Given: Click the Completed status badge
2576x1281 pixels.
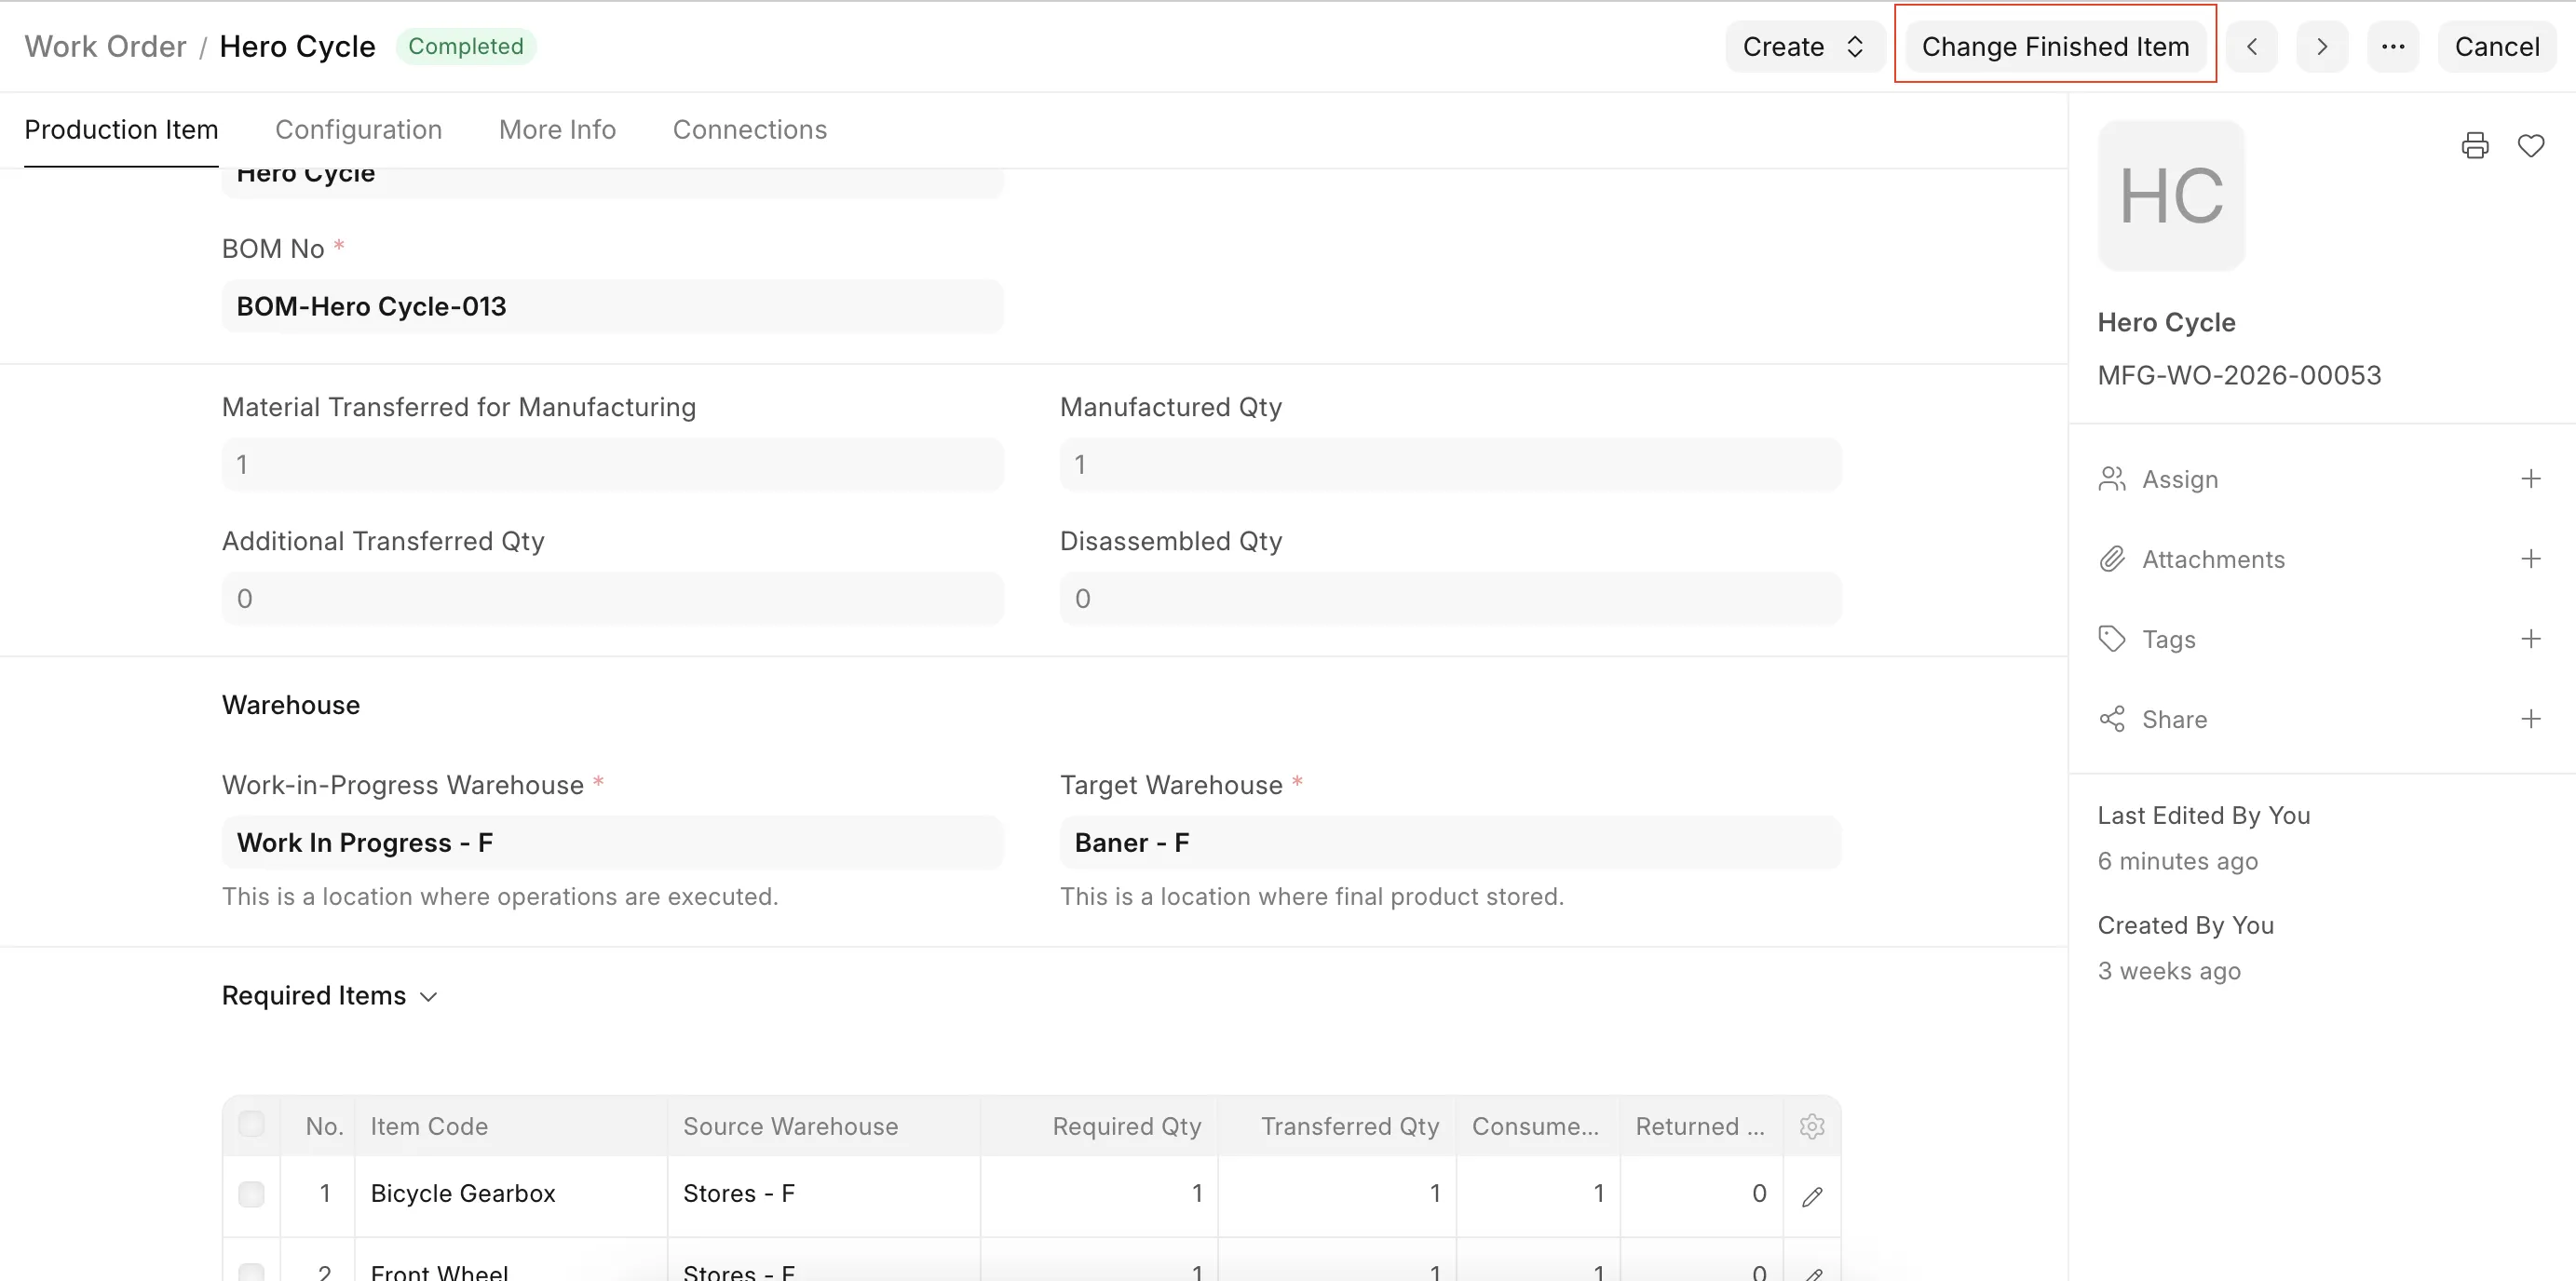Looking at the screenshot, I should coord(465,47).
